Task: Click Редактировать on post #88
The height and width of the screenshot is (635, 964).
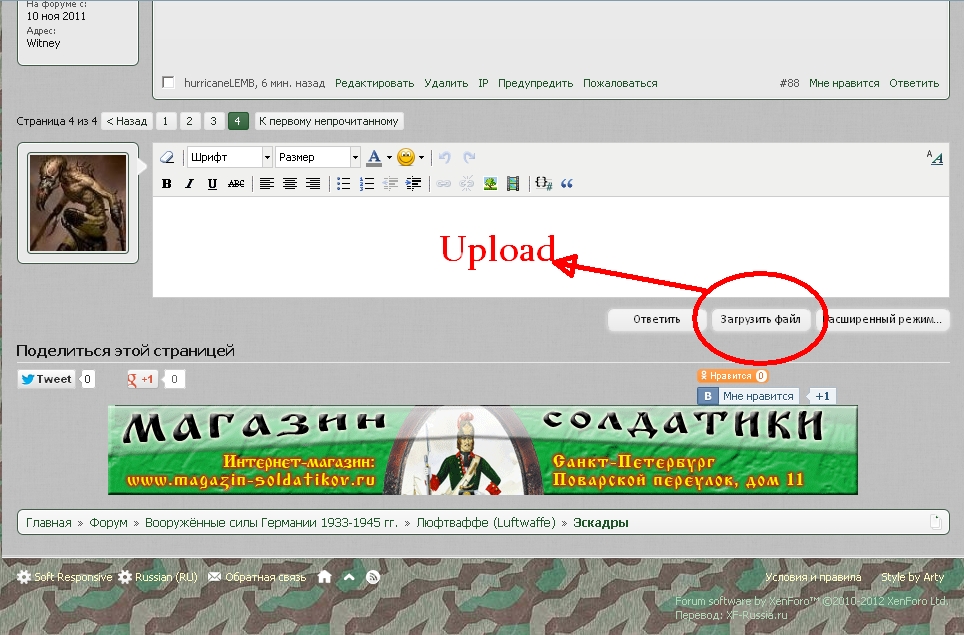Action: [374, 83]
